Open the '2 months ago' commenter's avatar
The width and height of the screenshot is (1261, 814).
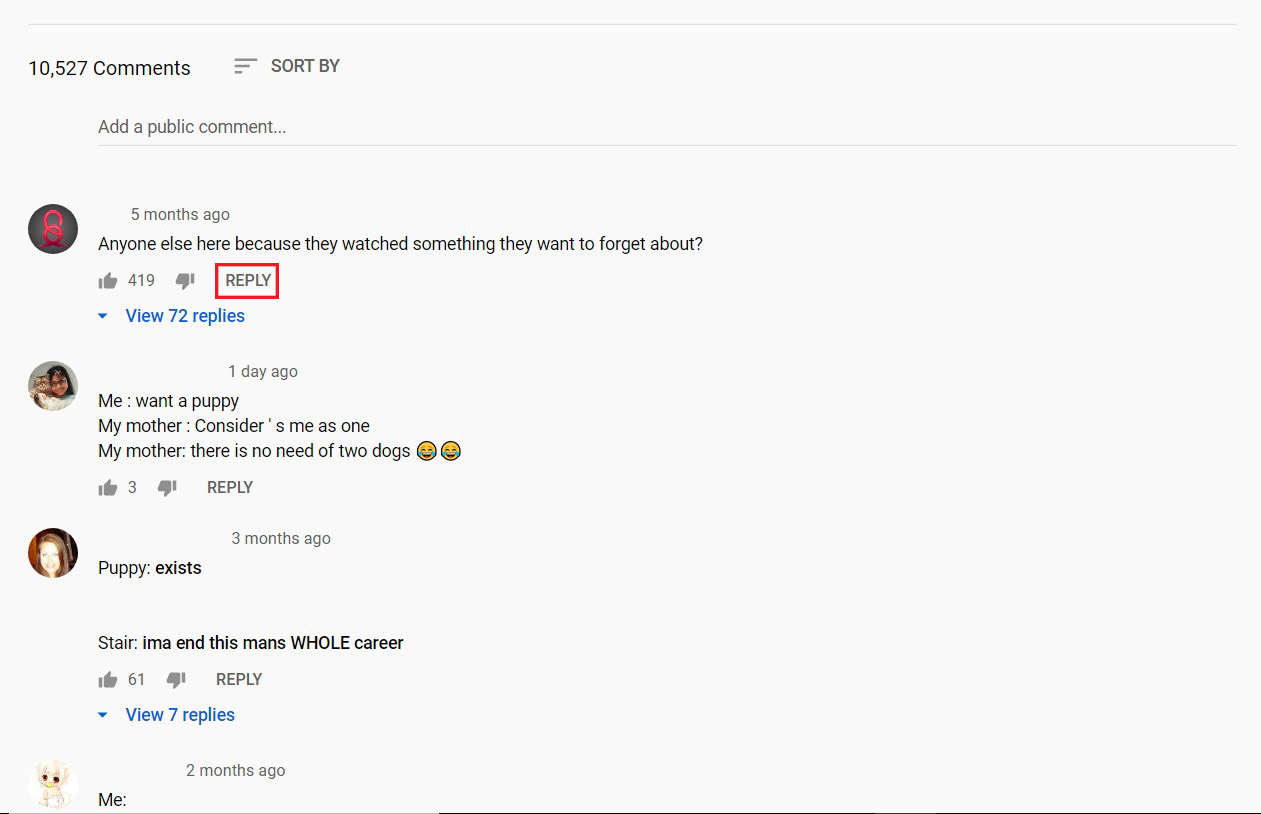[53, 785]
